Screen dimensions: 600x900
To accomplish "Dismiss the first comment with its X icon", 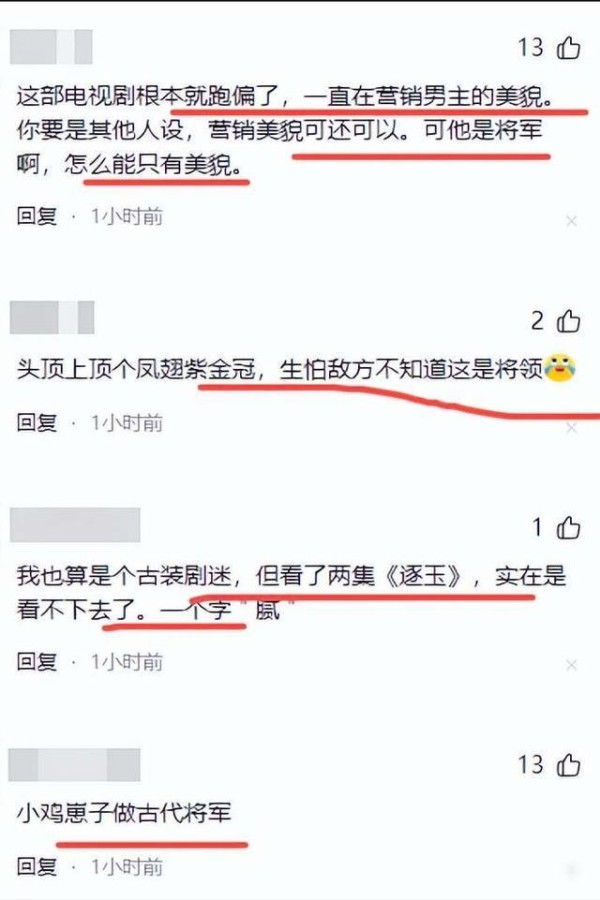I will 571,221.
